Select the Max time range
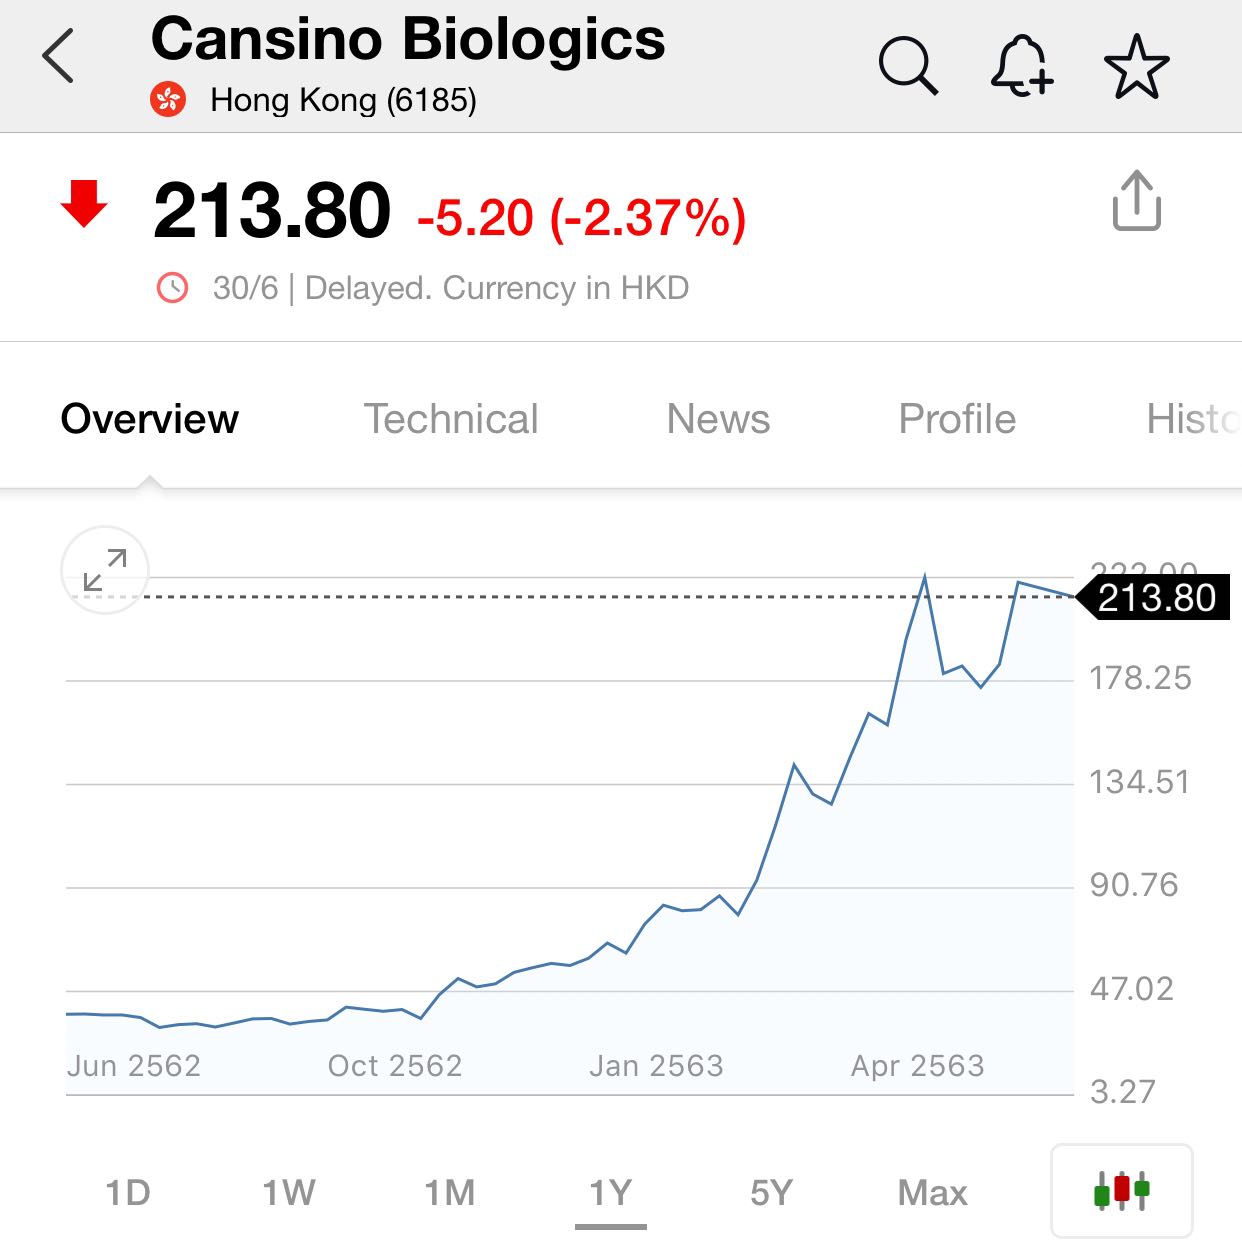 click(932, 1192)
